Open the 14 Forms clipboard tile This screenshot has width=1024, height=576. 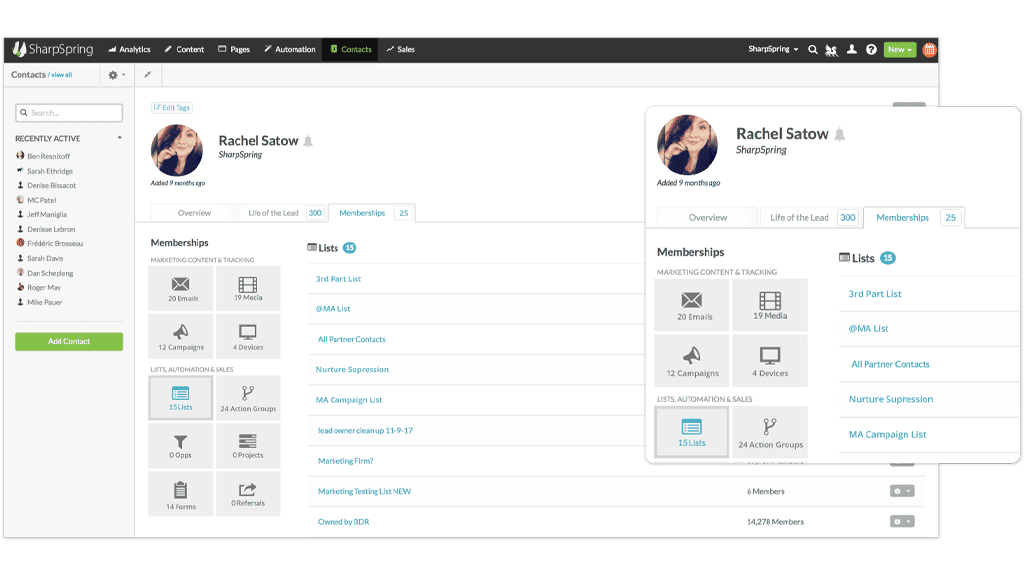tap(181, 494)
